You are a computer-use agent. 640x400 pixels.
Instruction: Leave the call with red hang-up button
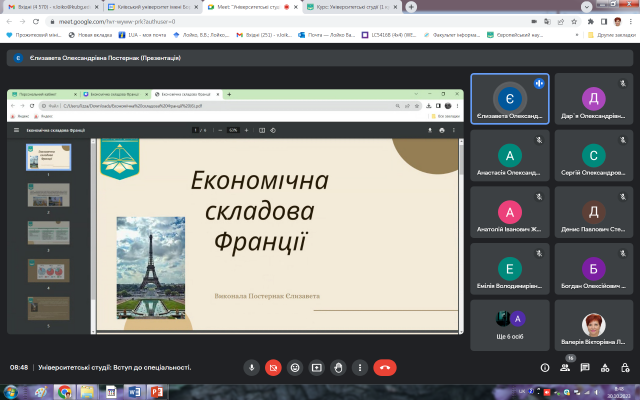coord(384,367)
